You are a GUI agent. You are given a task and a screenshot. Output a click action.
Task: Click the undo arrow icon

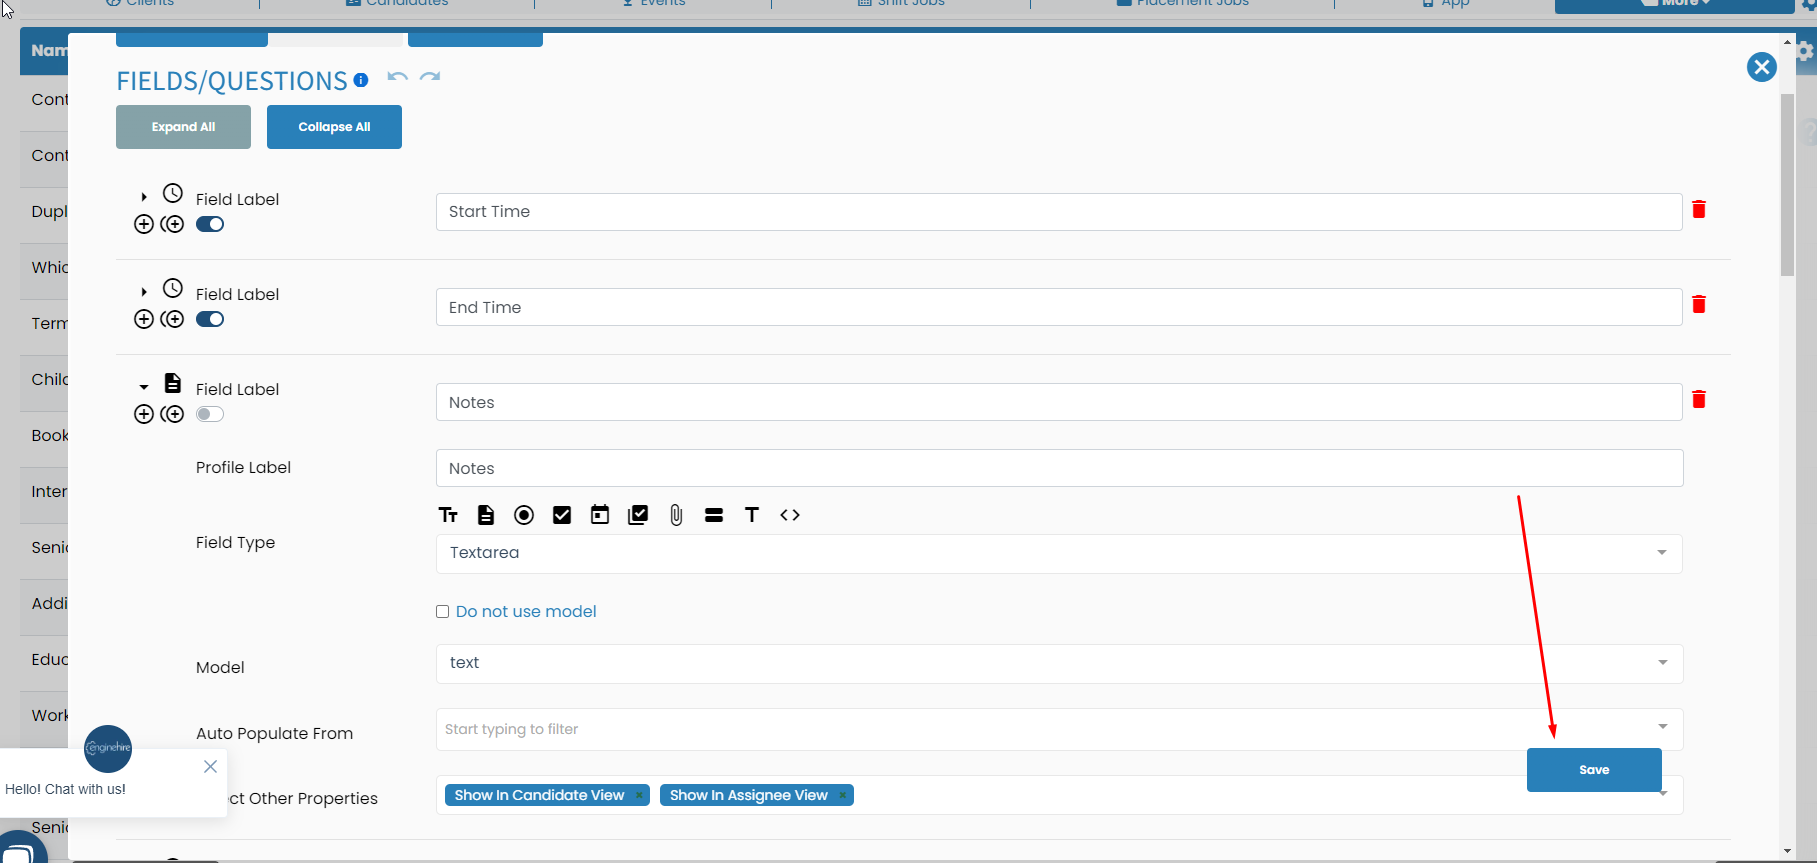[x=397, y=78]
